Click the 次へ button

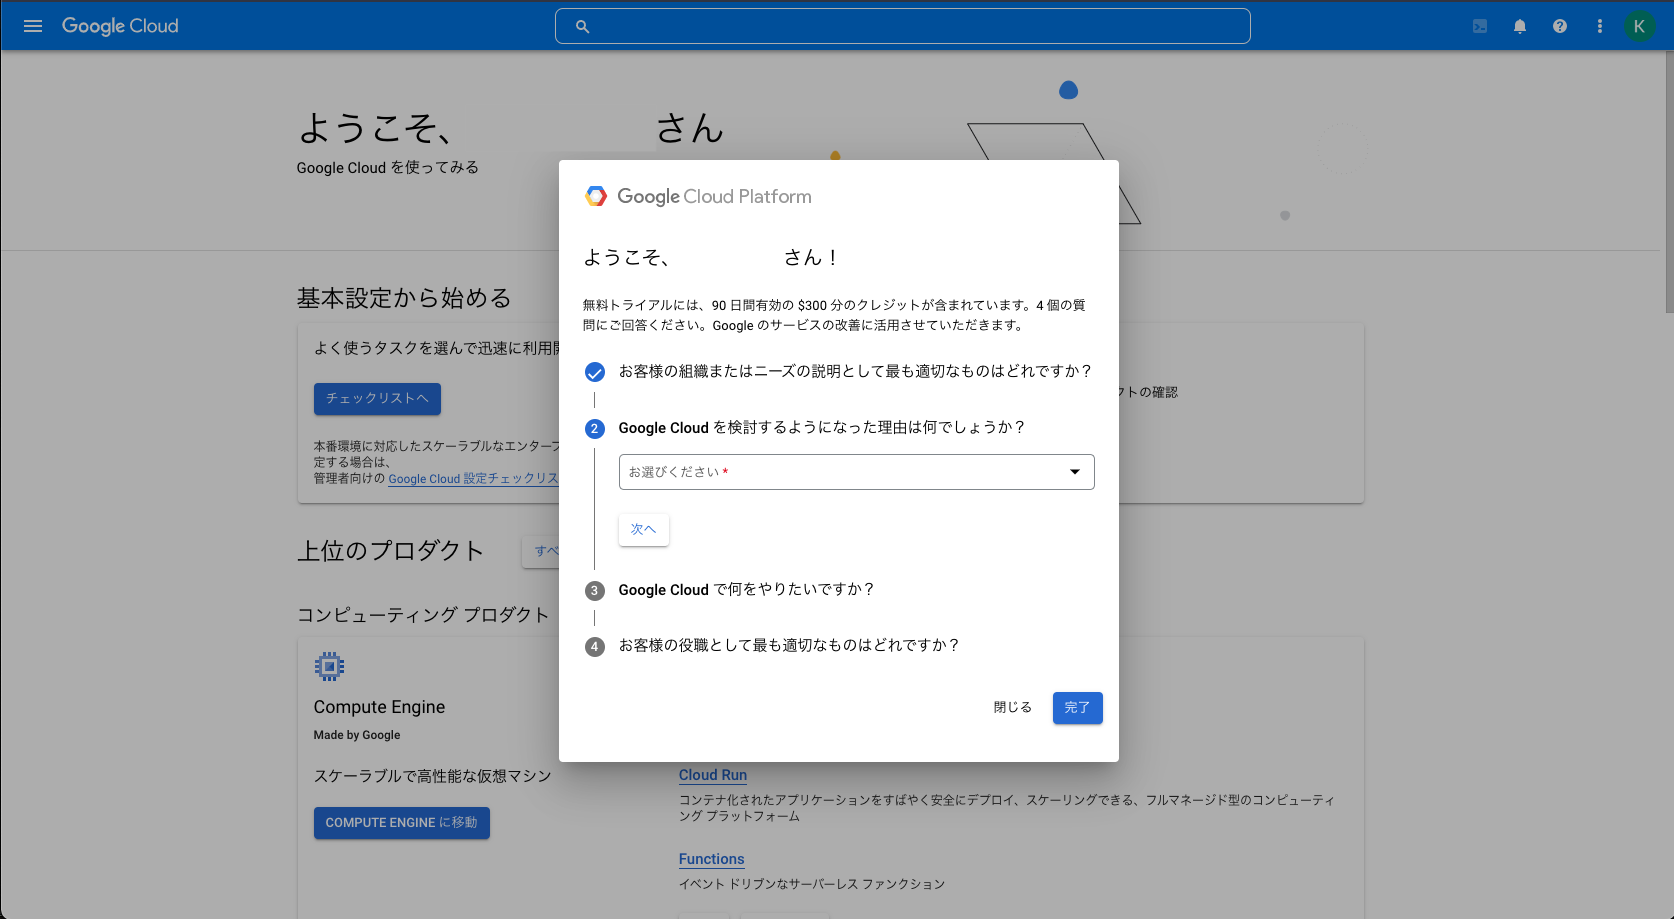pos(644,529)
